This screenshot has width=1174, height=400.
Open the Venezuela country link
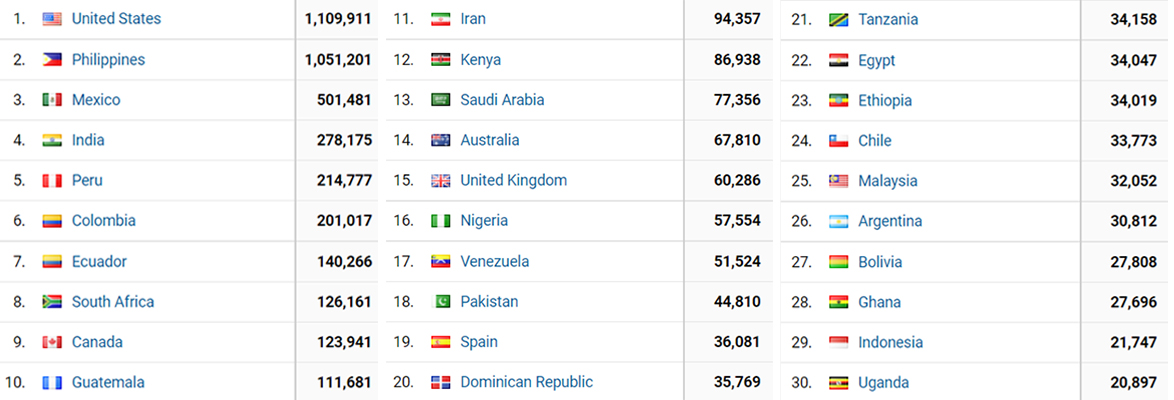point(495,262)
